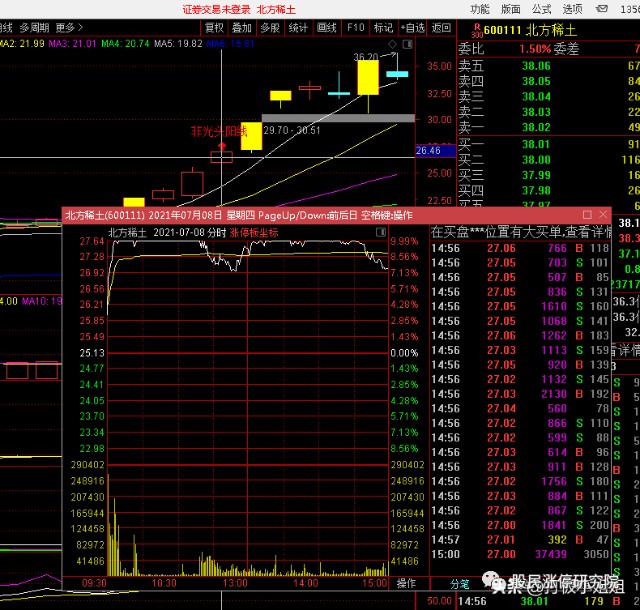Close the 北方稀土 分时 popup window
640x610 pixels.
[603, 215]
